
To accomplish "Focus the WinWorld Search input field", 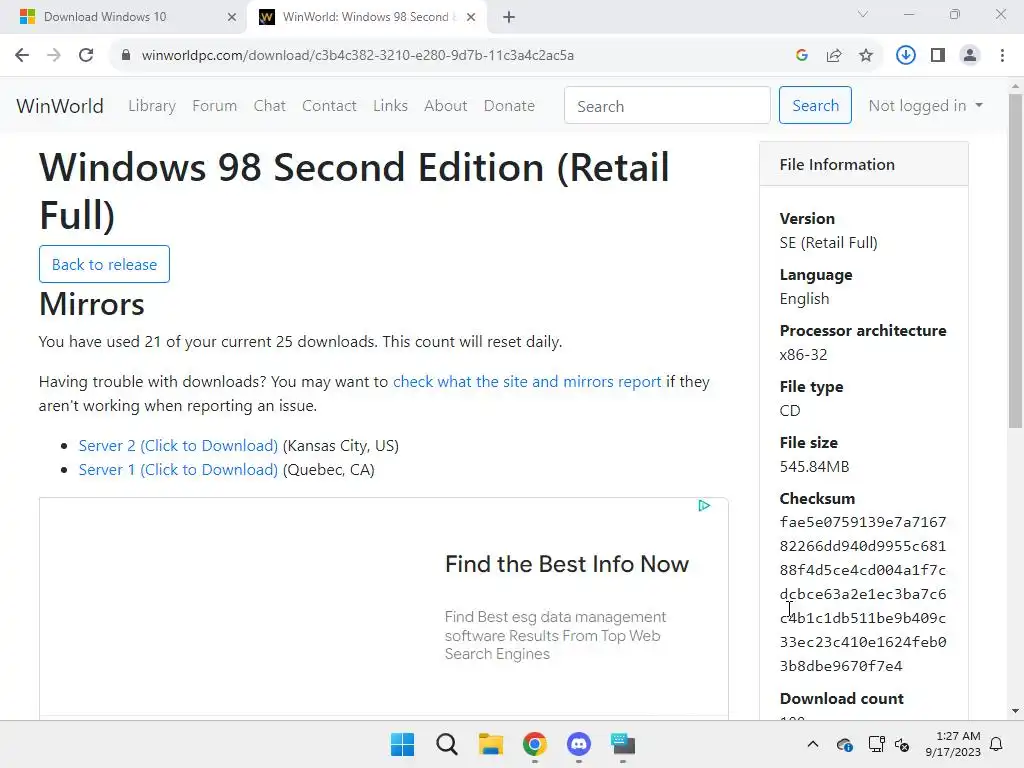I will coord(667,105).
